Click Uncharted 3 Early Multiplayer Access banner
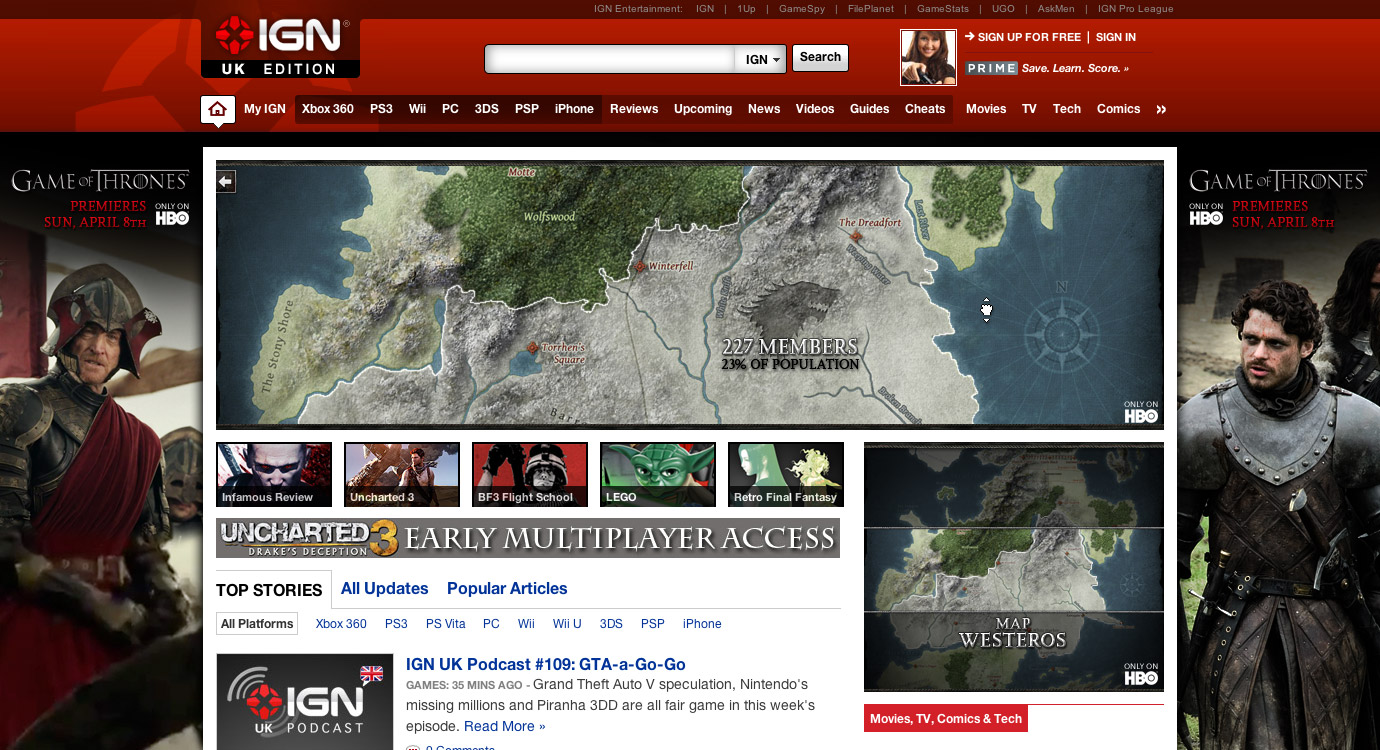 528,538
